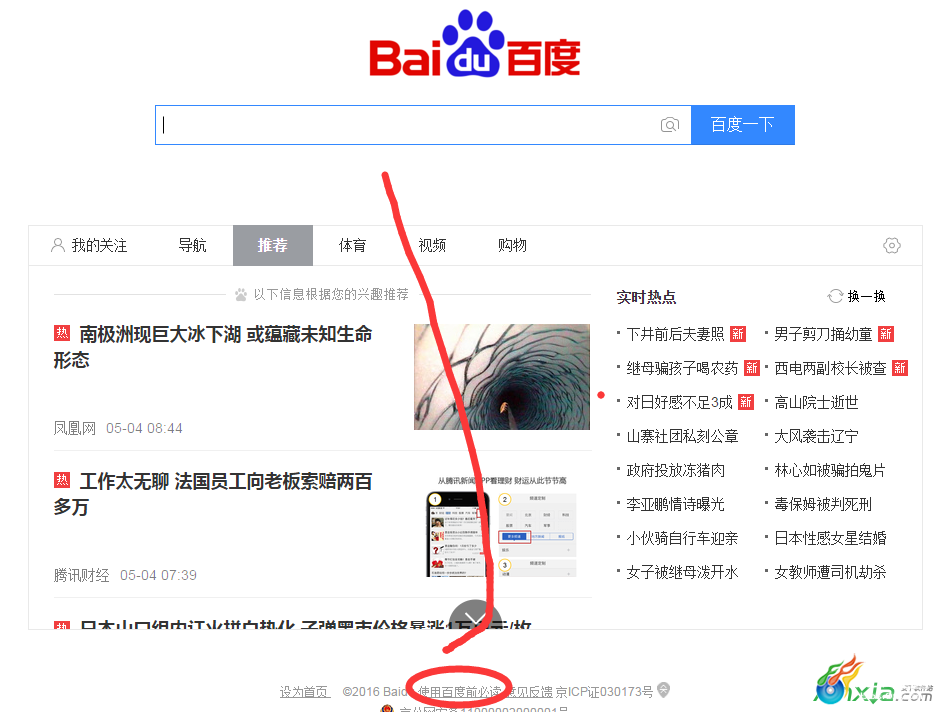This screenshot has width=940, height=712.
Task: Open hot topic 继母骗孩子喝农药
Action: pyautogui.click(x=682, y=368)
